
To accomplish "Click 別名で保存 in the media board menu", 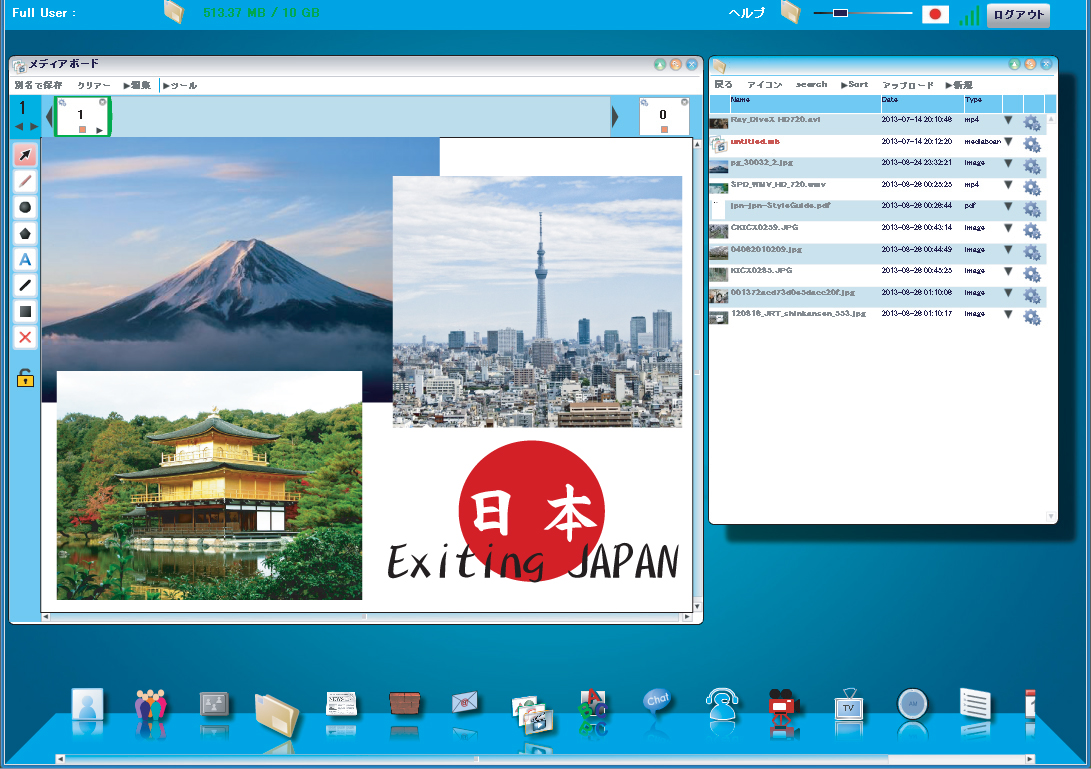I will click(x=38, y=86).
